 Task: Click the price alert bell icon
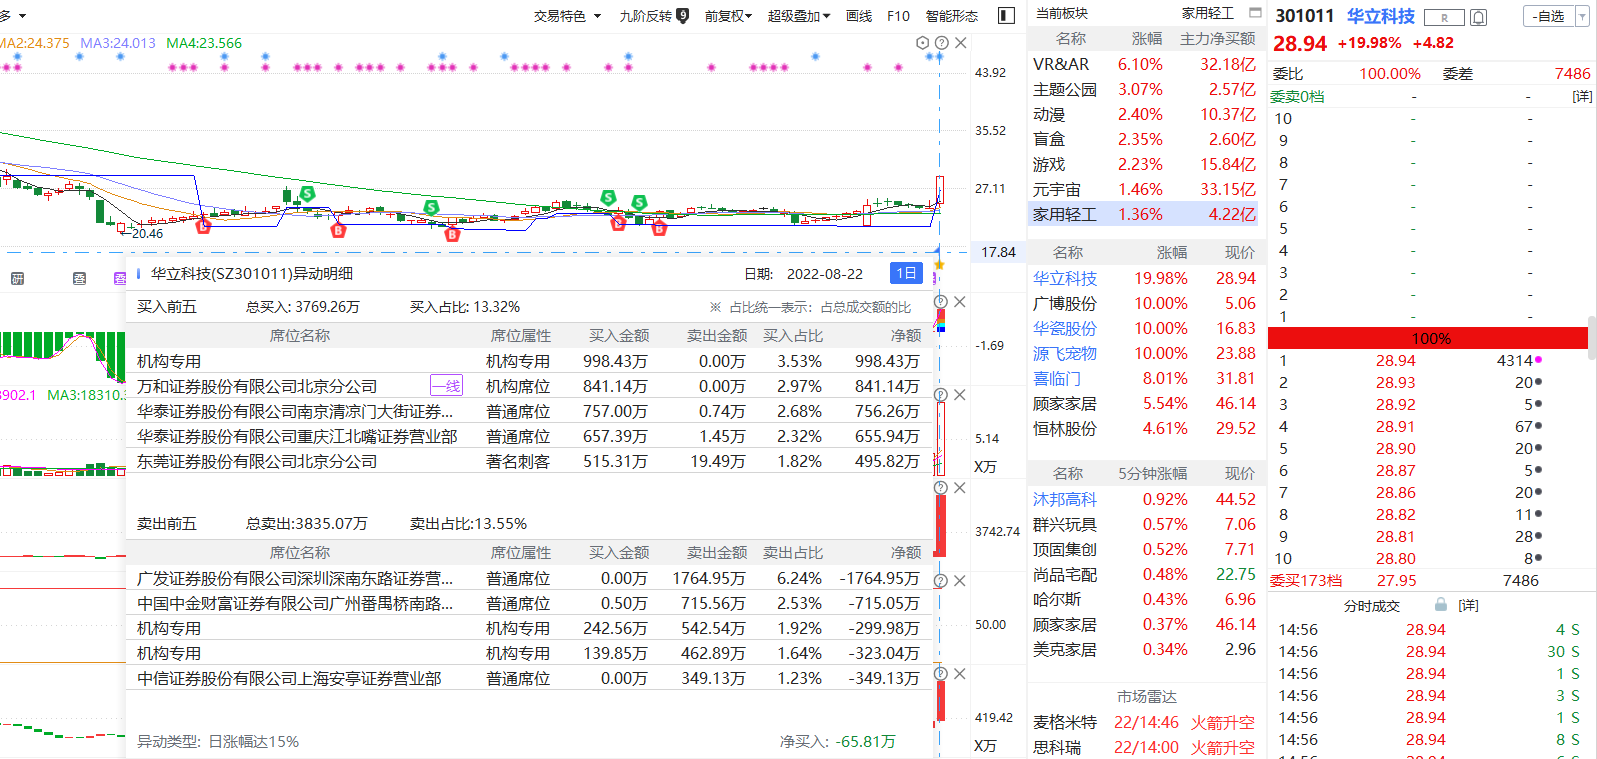1479,17
